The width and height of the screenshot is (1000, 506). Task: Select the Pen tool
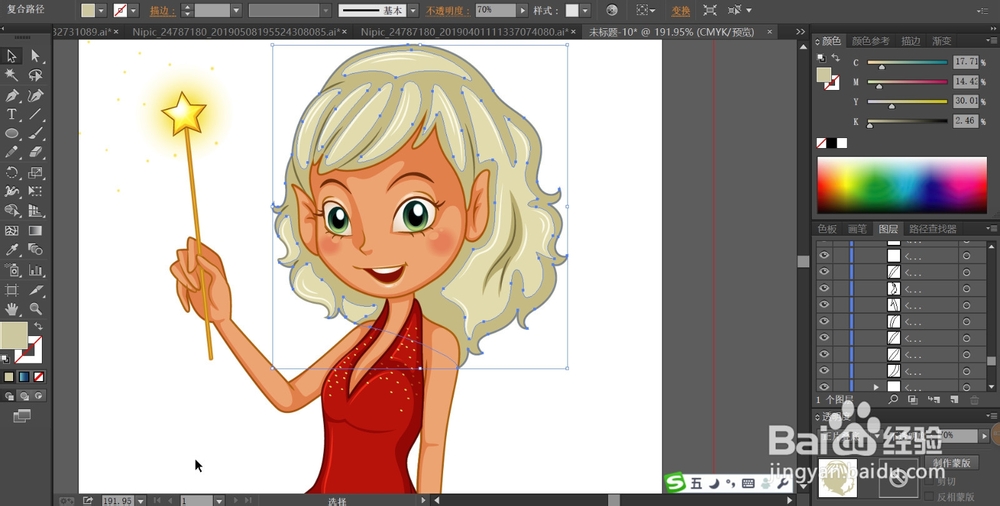point(11,95)
